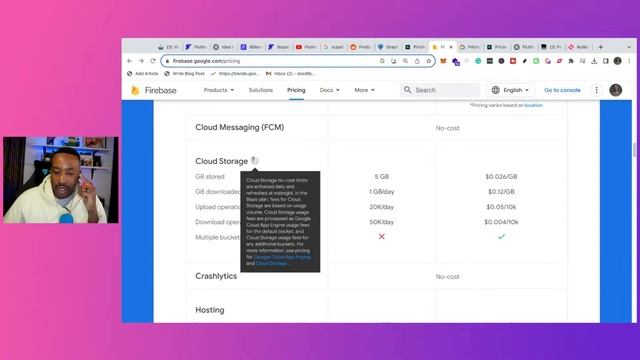Image resolution: width=640 pixels, height=360 pixels.
Task: Click the '20K/day' upload operations value
Action: 382,207
